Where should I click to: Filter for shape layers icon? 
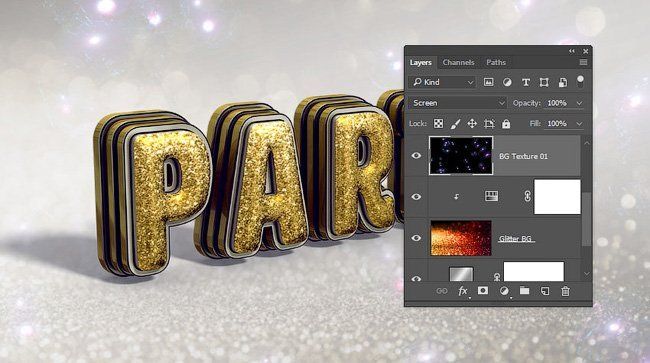click(x=544, y=82)
